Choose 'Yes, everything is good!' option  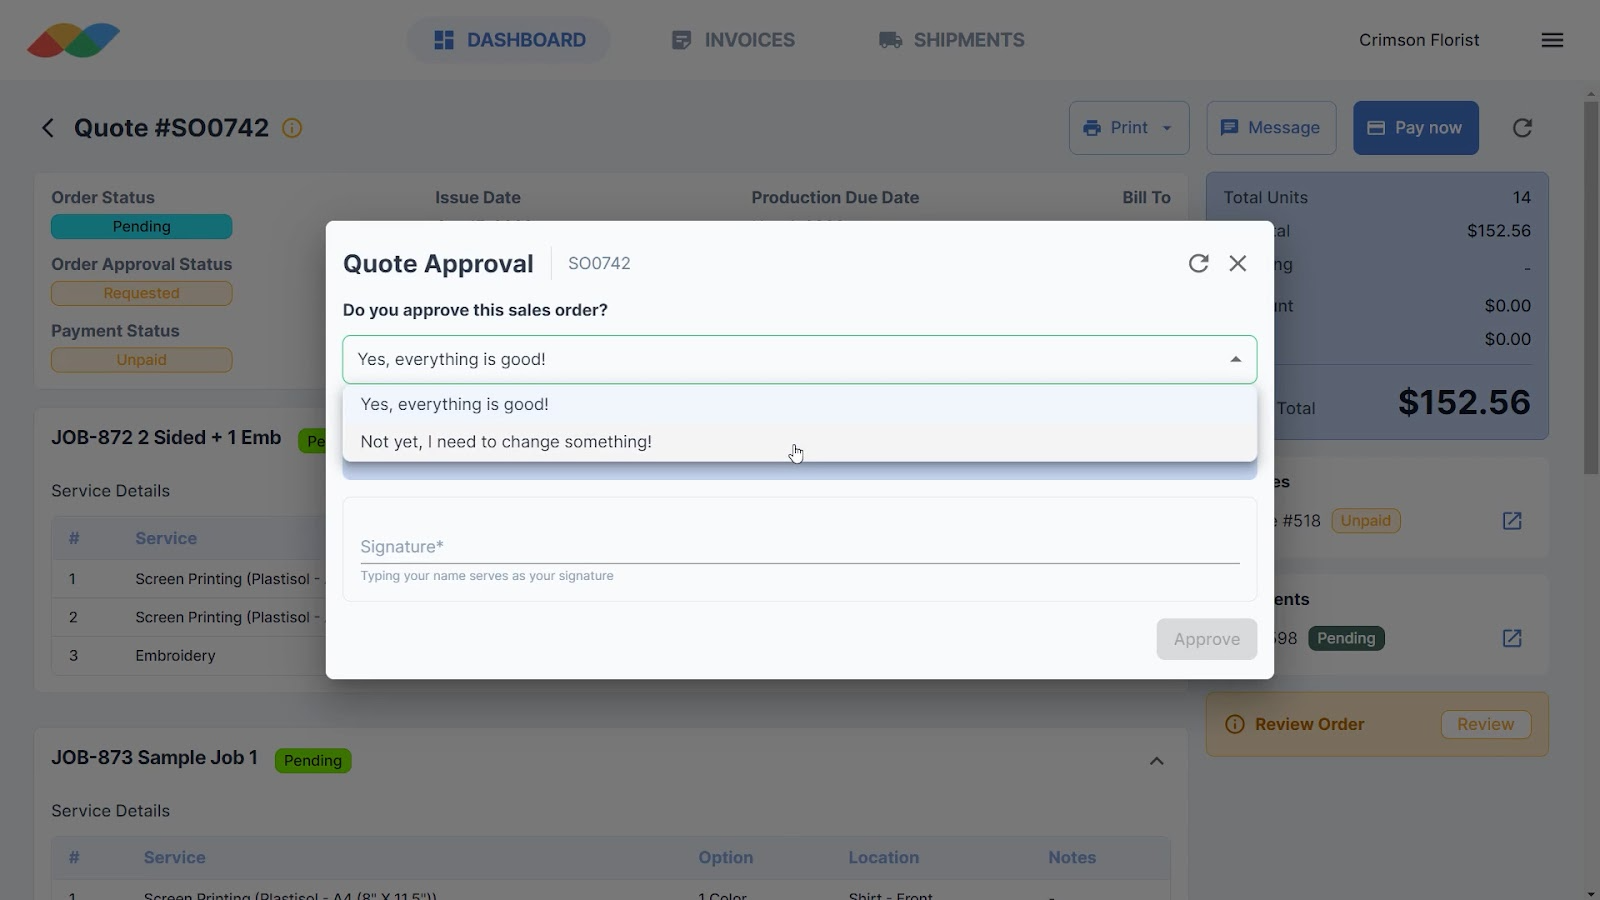(799, 404)
